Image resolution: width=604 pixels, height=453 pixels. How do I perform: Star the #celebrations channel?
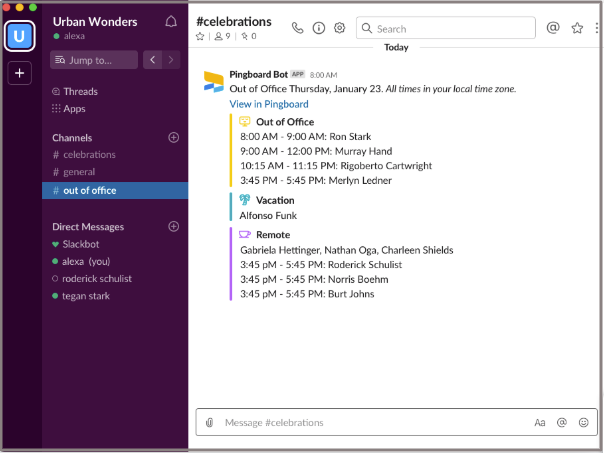click(x=200, y=36)
